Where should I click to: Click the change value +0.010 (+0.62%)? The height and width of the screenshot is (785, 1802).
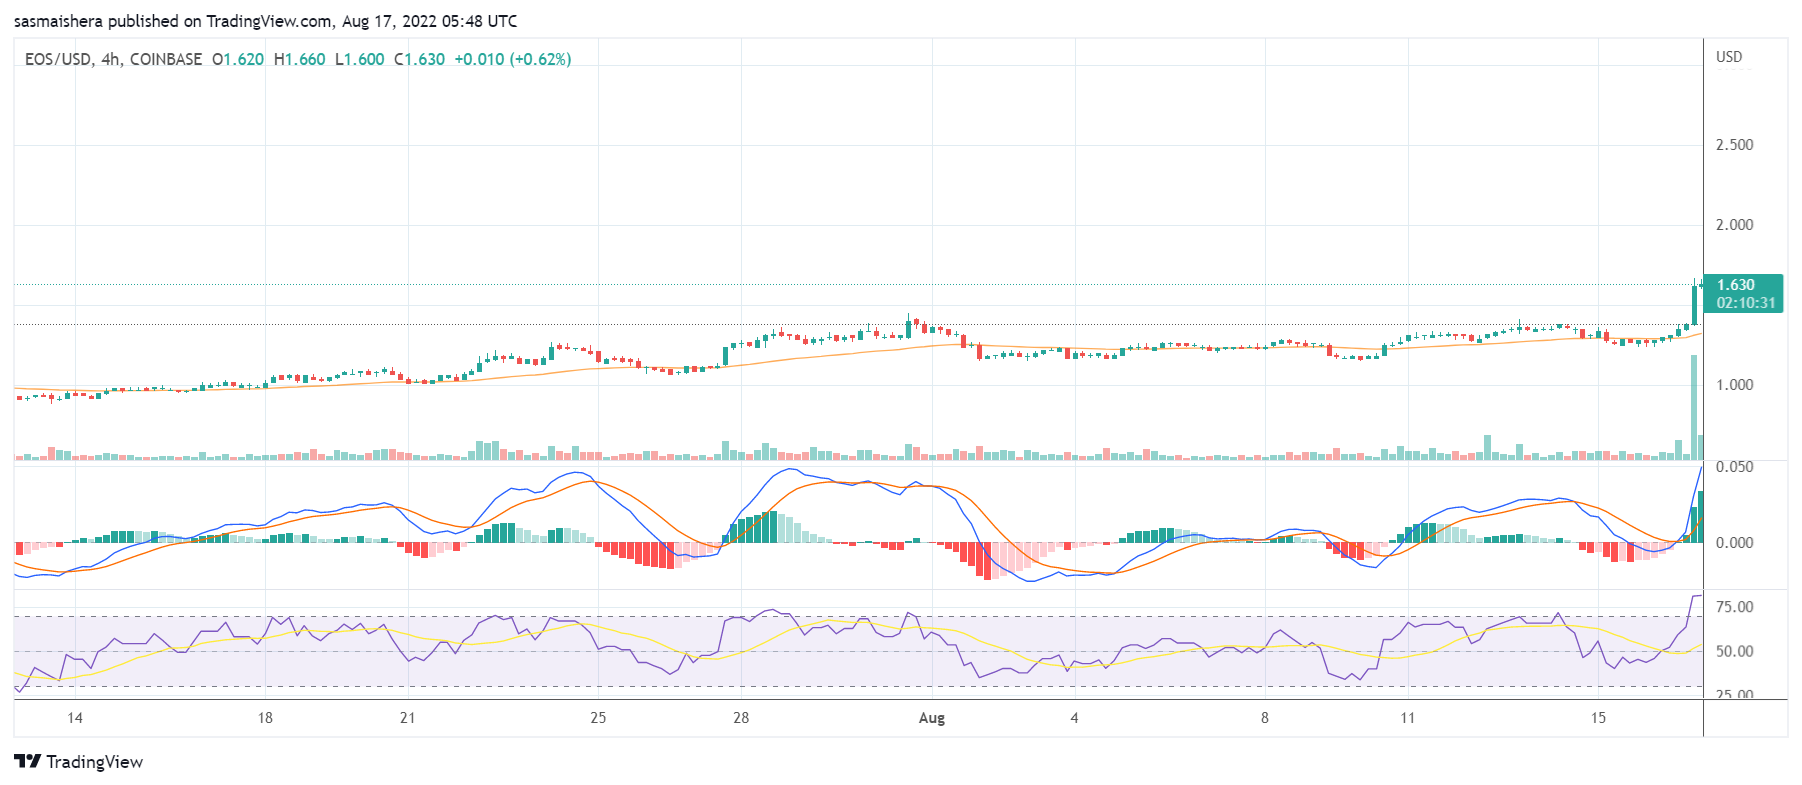513,59
